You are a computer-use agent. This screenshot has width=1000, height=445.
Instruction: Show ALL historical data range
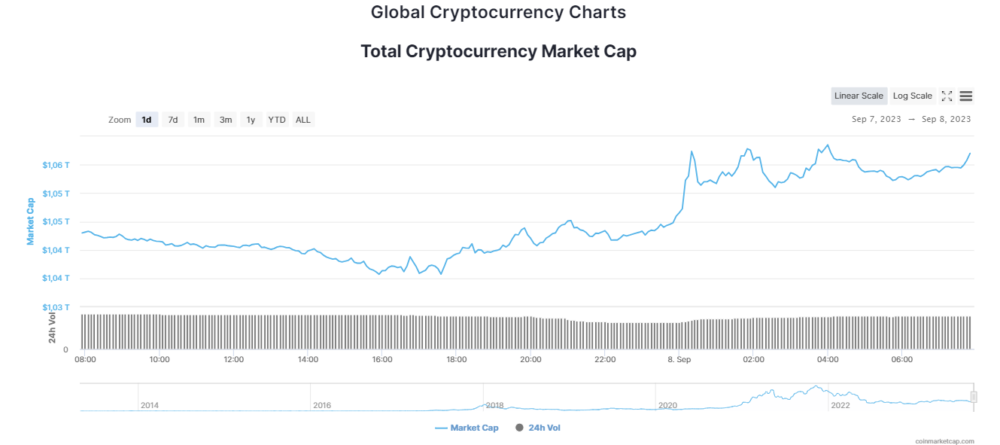click(x=303, y=120)
